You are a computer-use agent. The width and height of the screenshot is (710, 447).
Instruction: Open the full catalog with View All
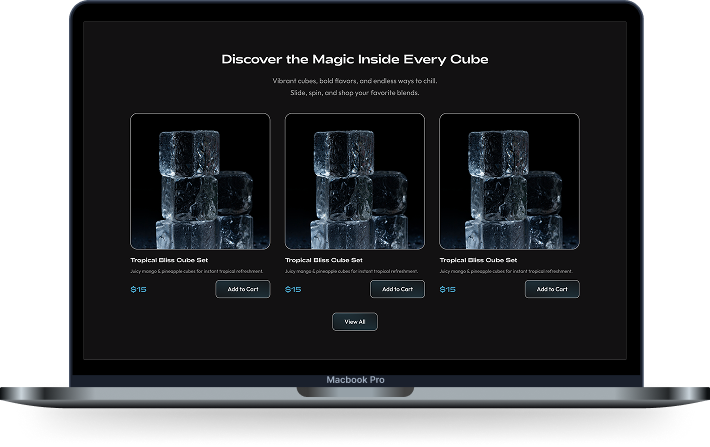click(355, 322)
